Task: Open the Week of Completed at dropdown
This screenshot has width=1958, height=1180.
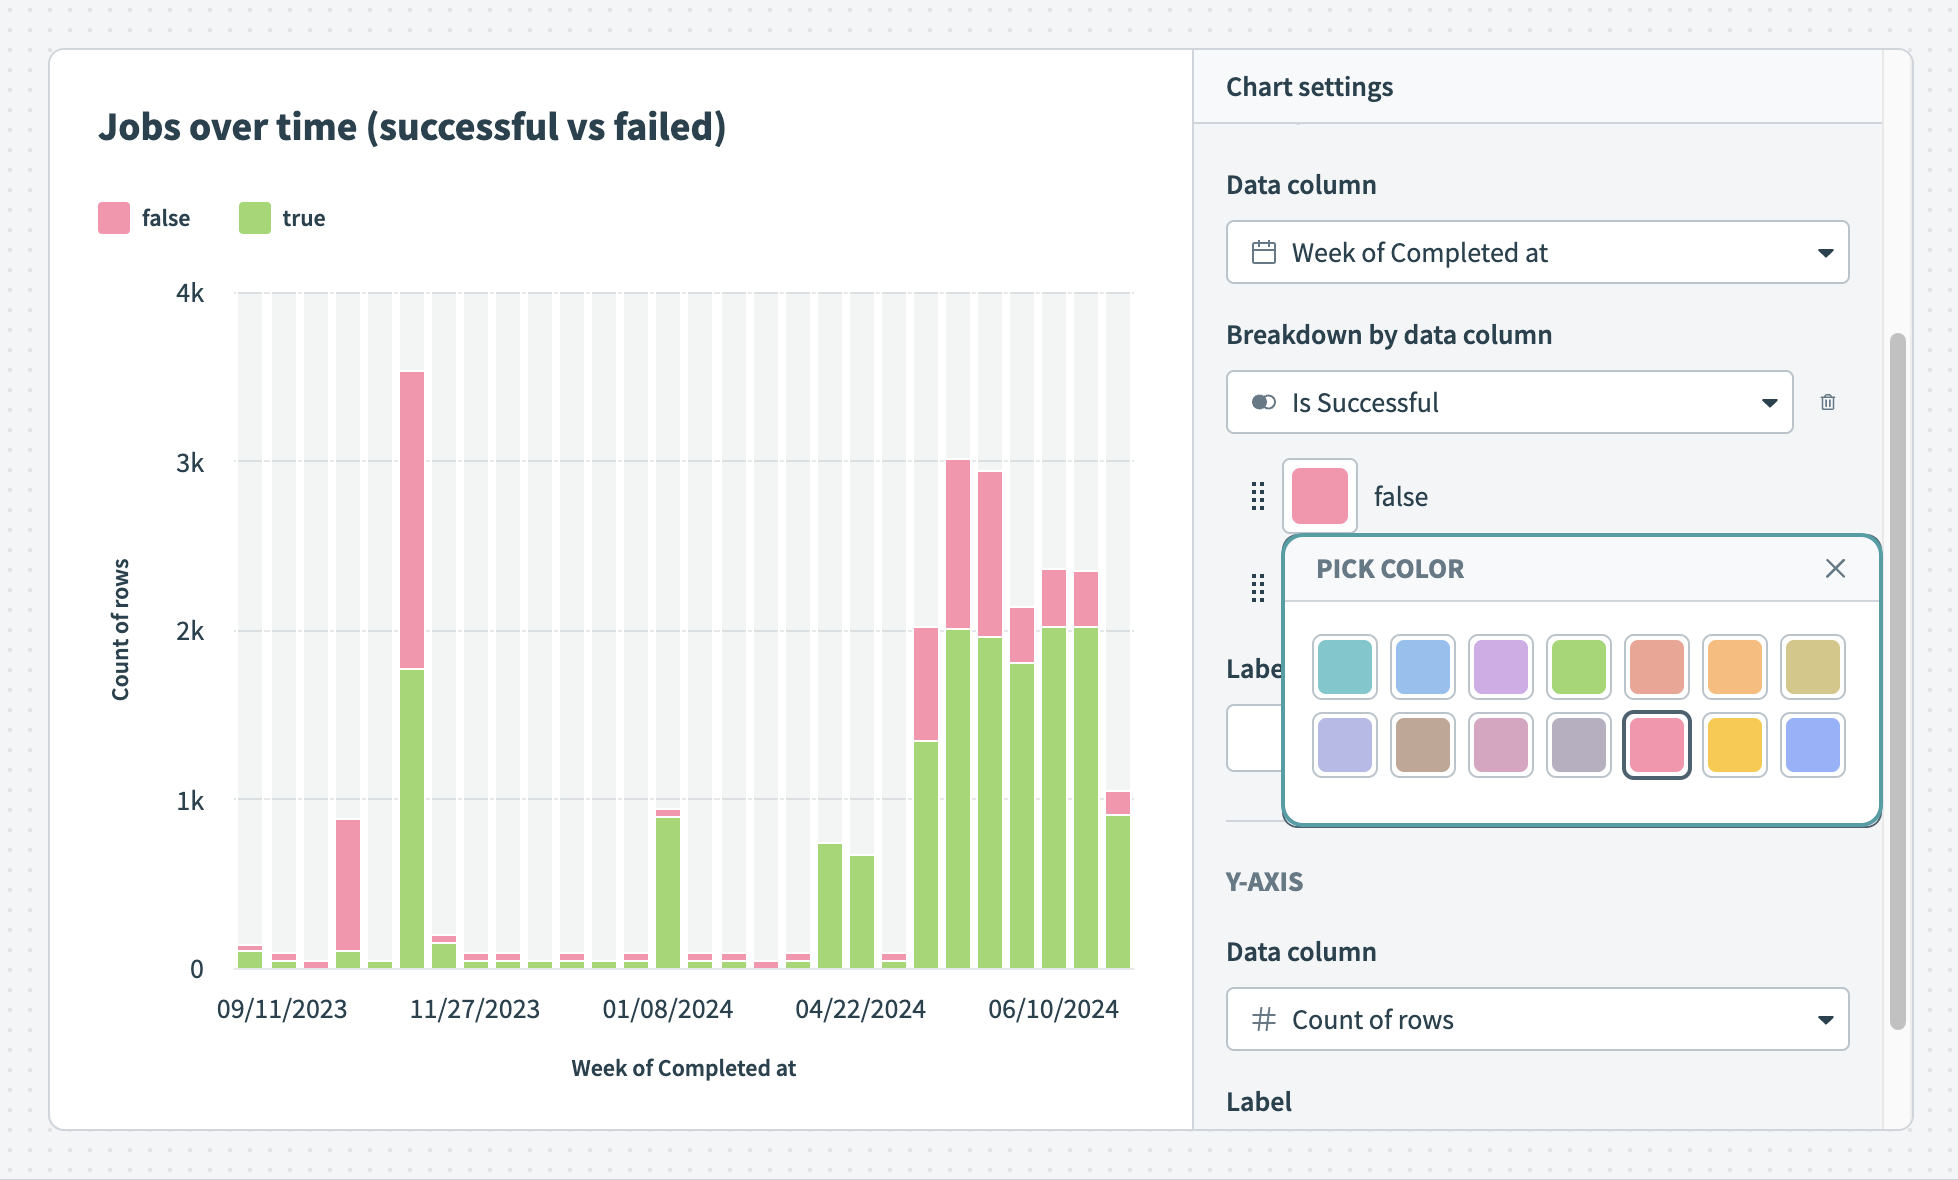Action: (x=1825, y=253)
